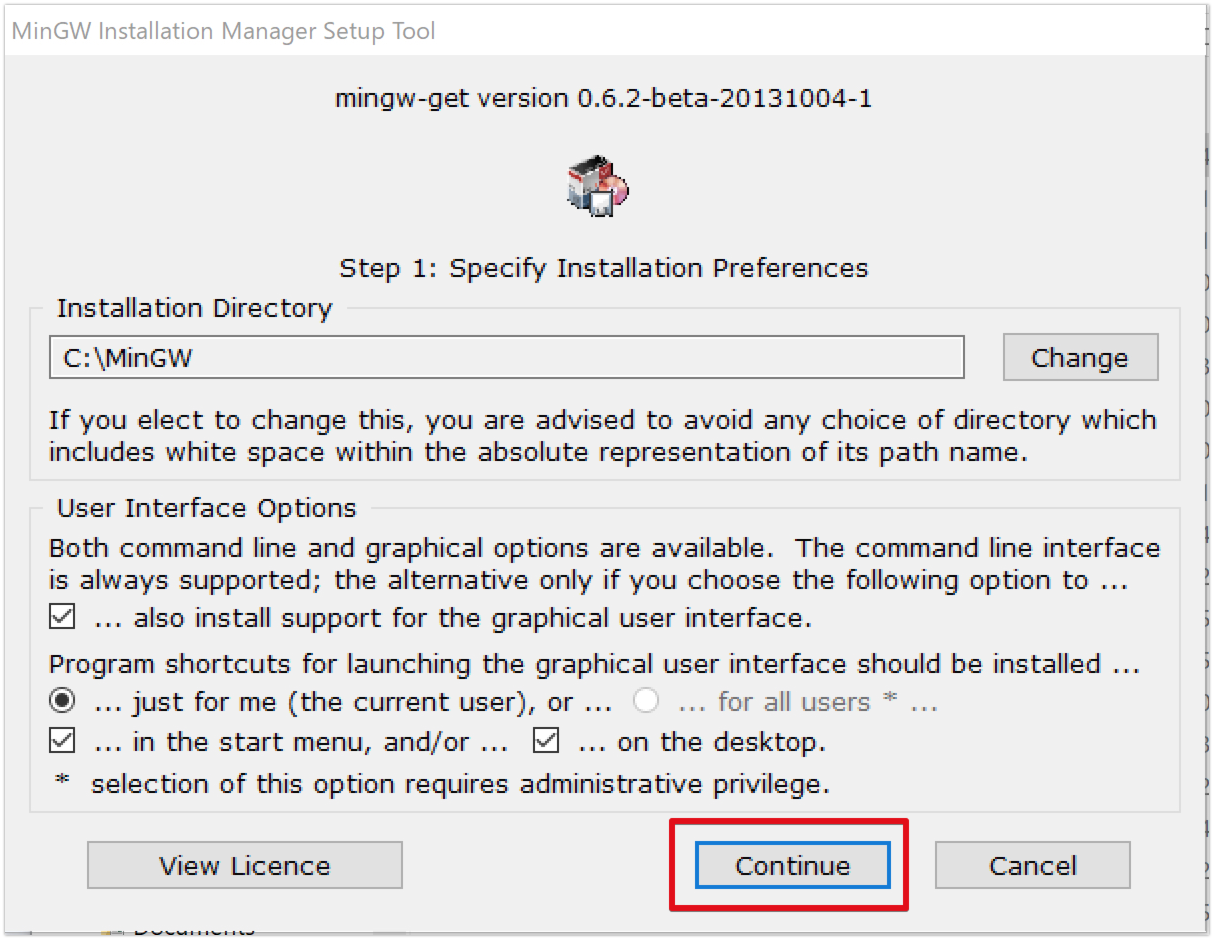Click the 'Step 1: Specify Installation Preferences' heading
Viewport: 1214px width, 940px height.
click(x=604, y=268)
